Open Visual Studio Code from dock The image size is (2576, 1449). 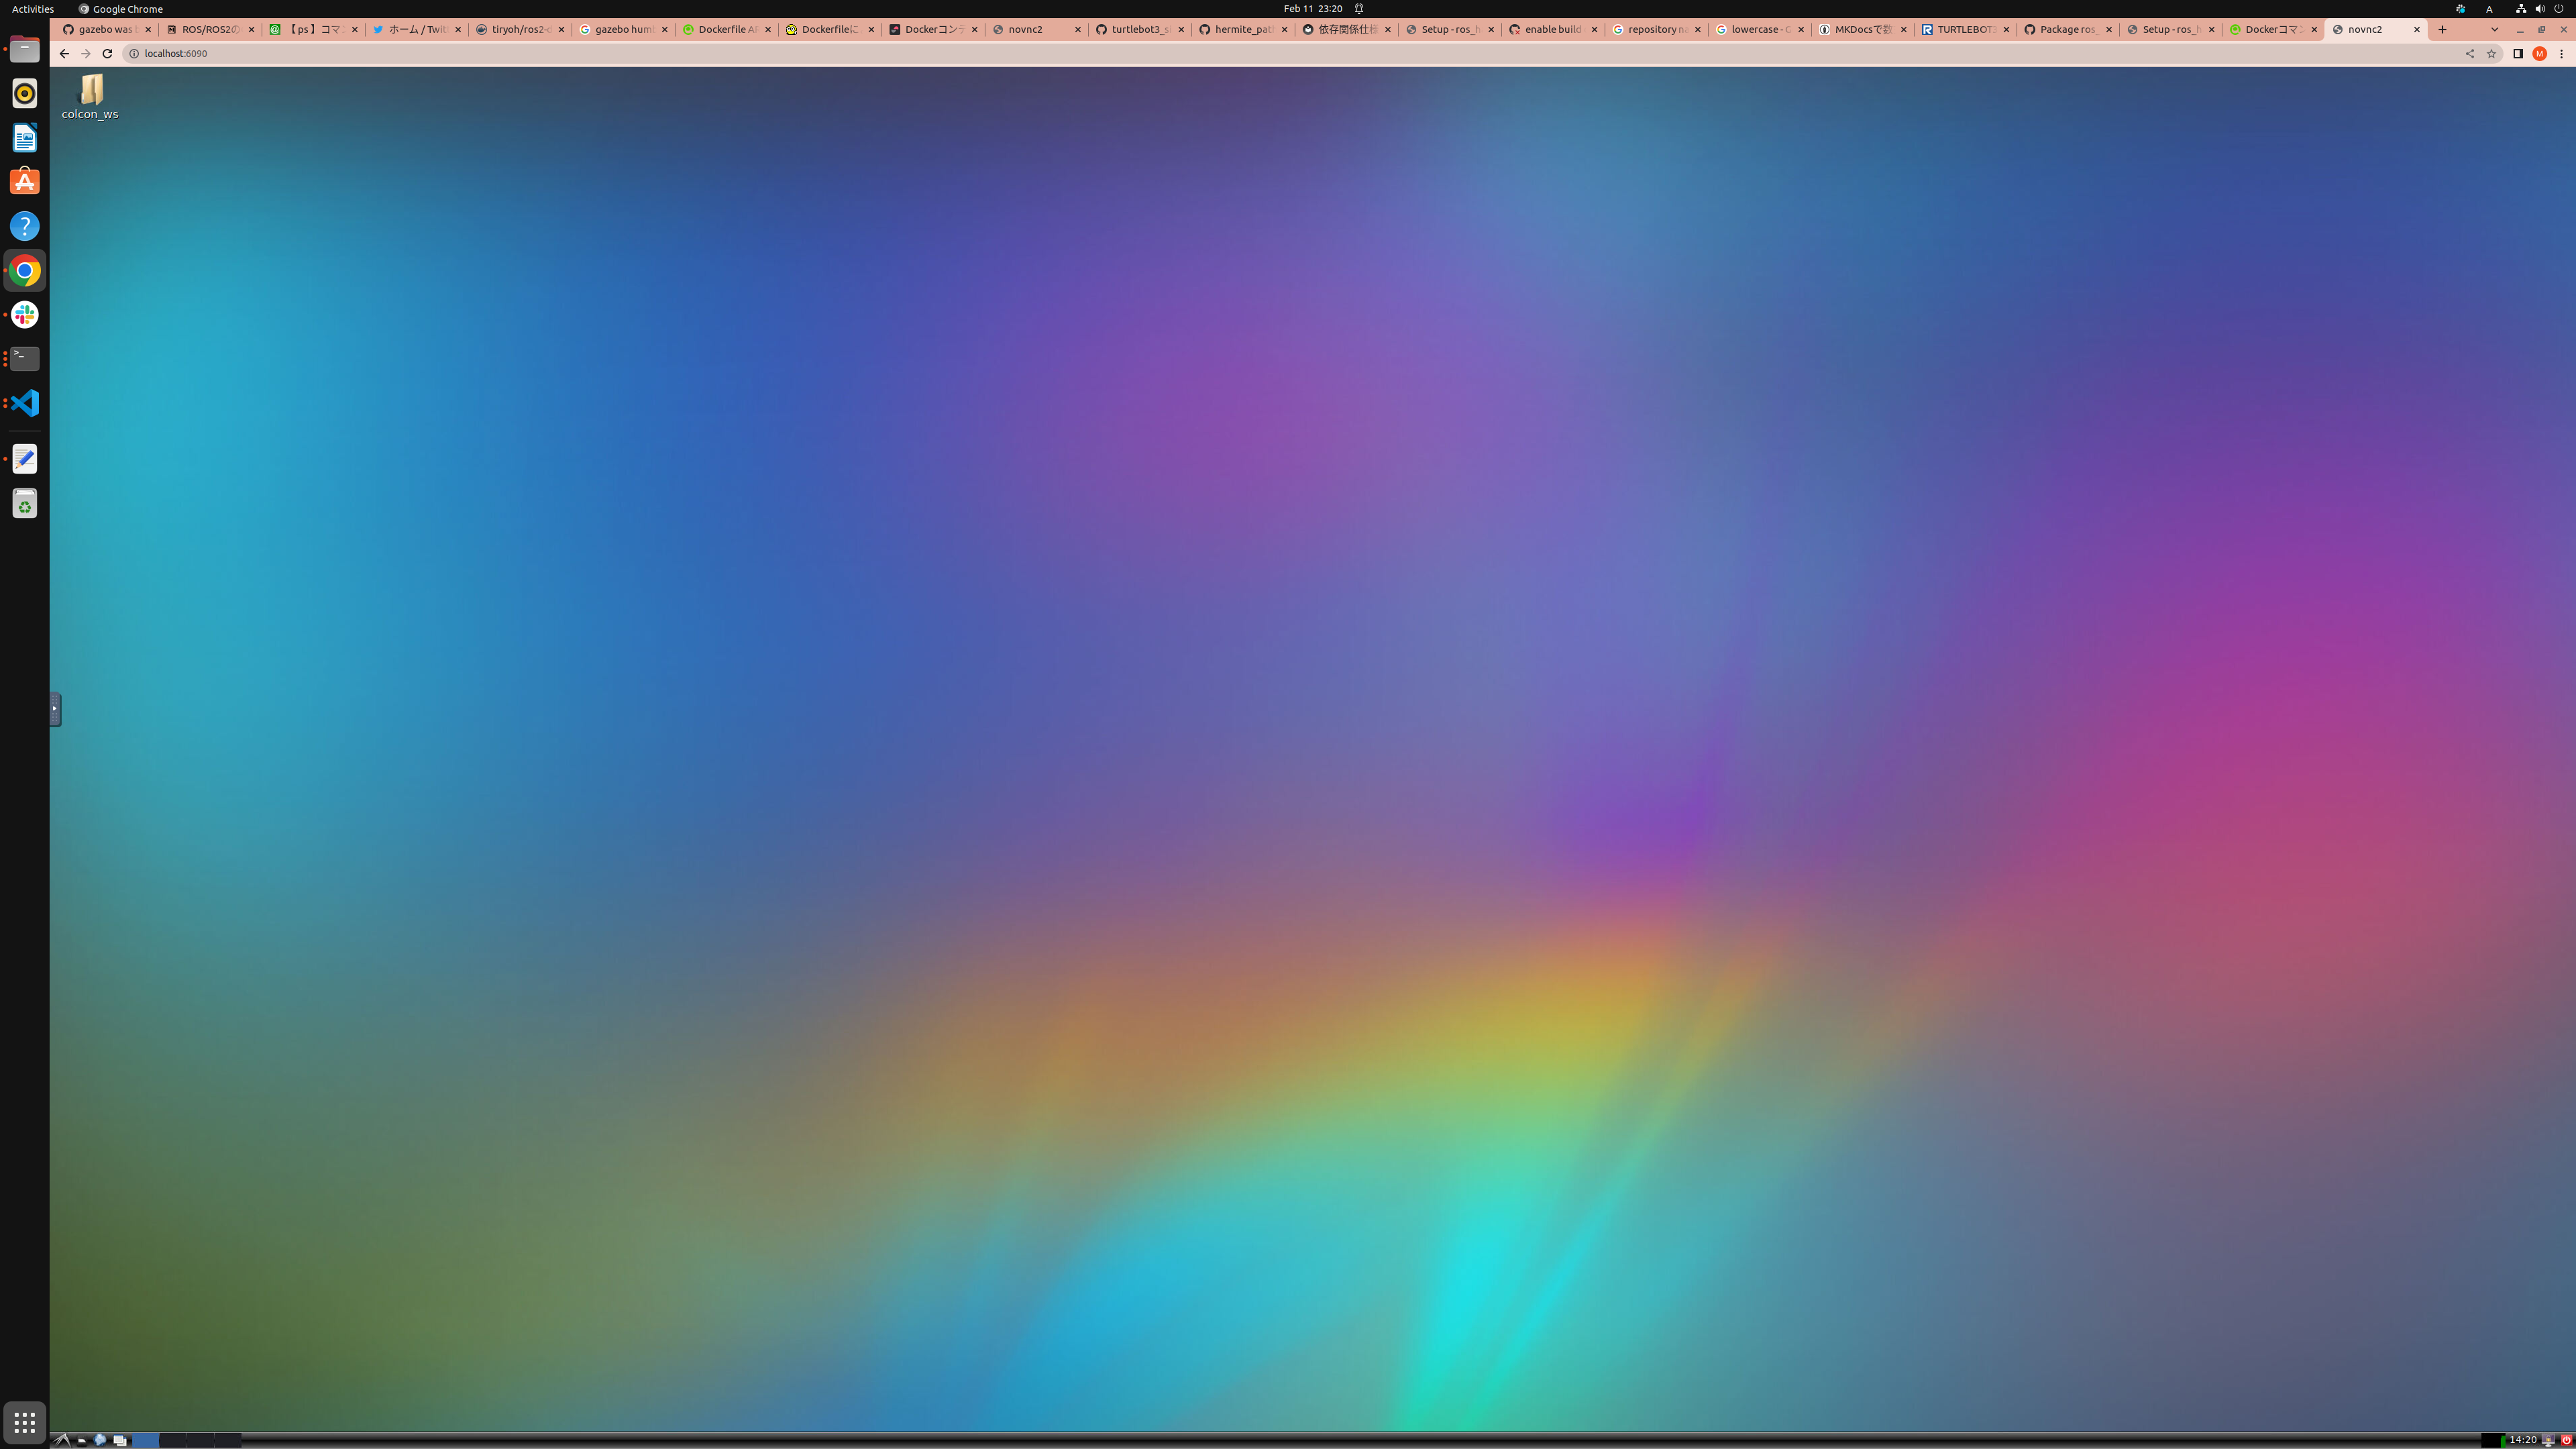(x=25, y=403)
